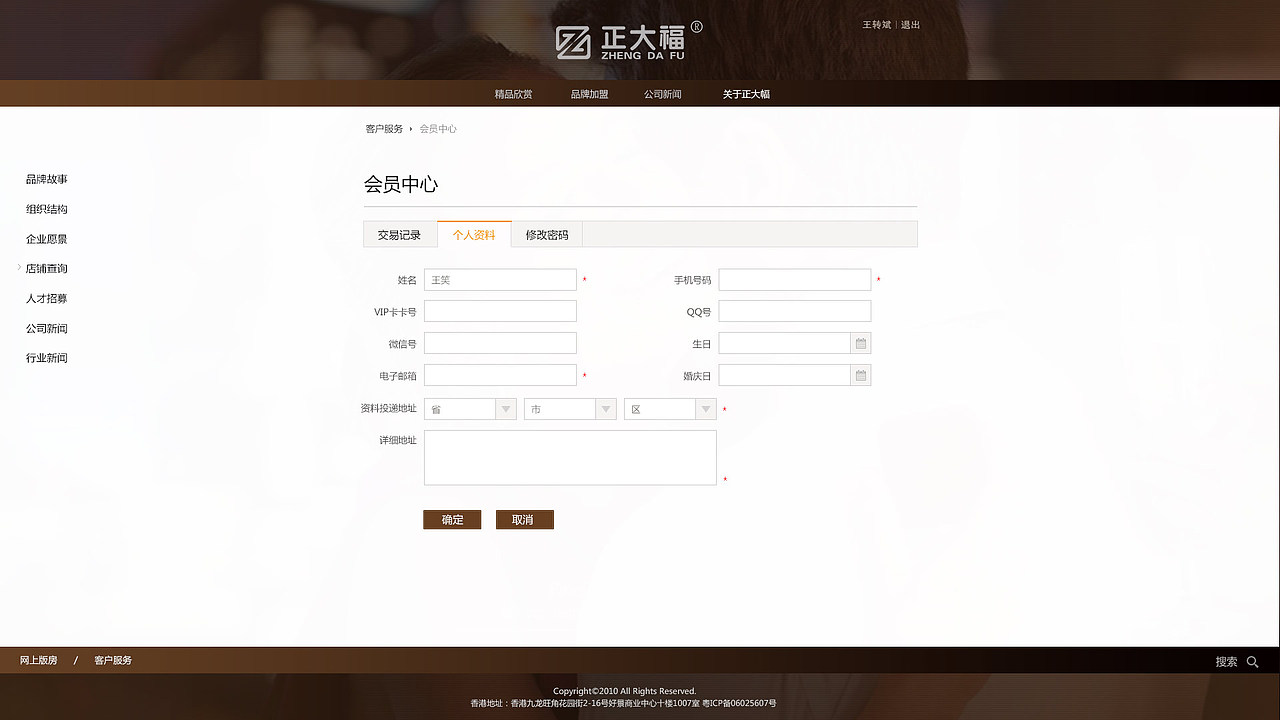This screenshot has width=1280, height=720.
Task: Click the 详细地址 text area
Action: [570, 457]
